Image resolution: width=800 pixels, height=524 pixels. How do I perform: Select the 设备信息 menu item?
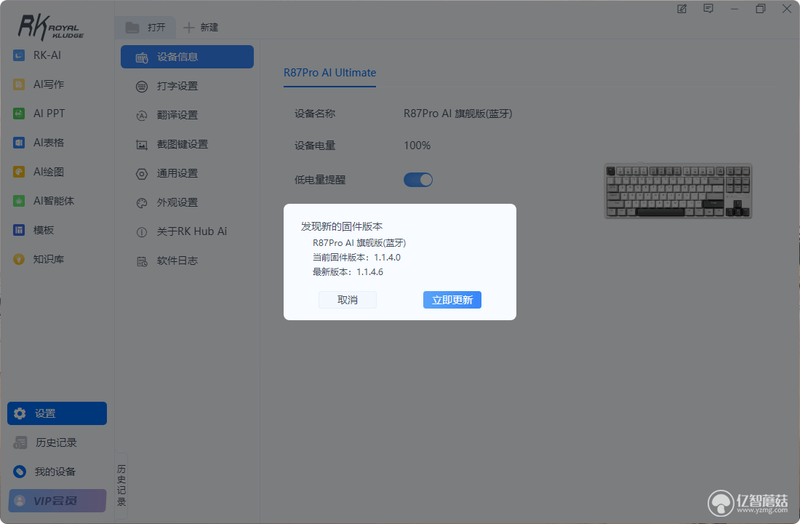point(187,57)
